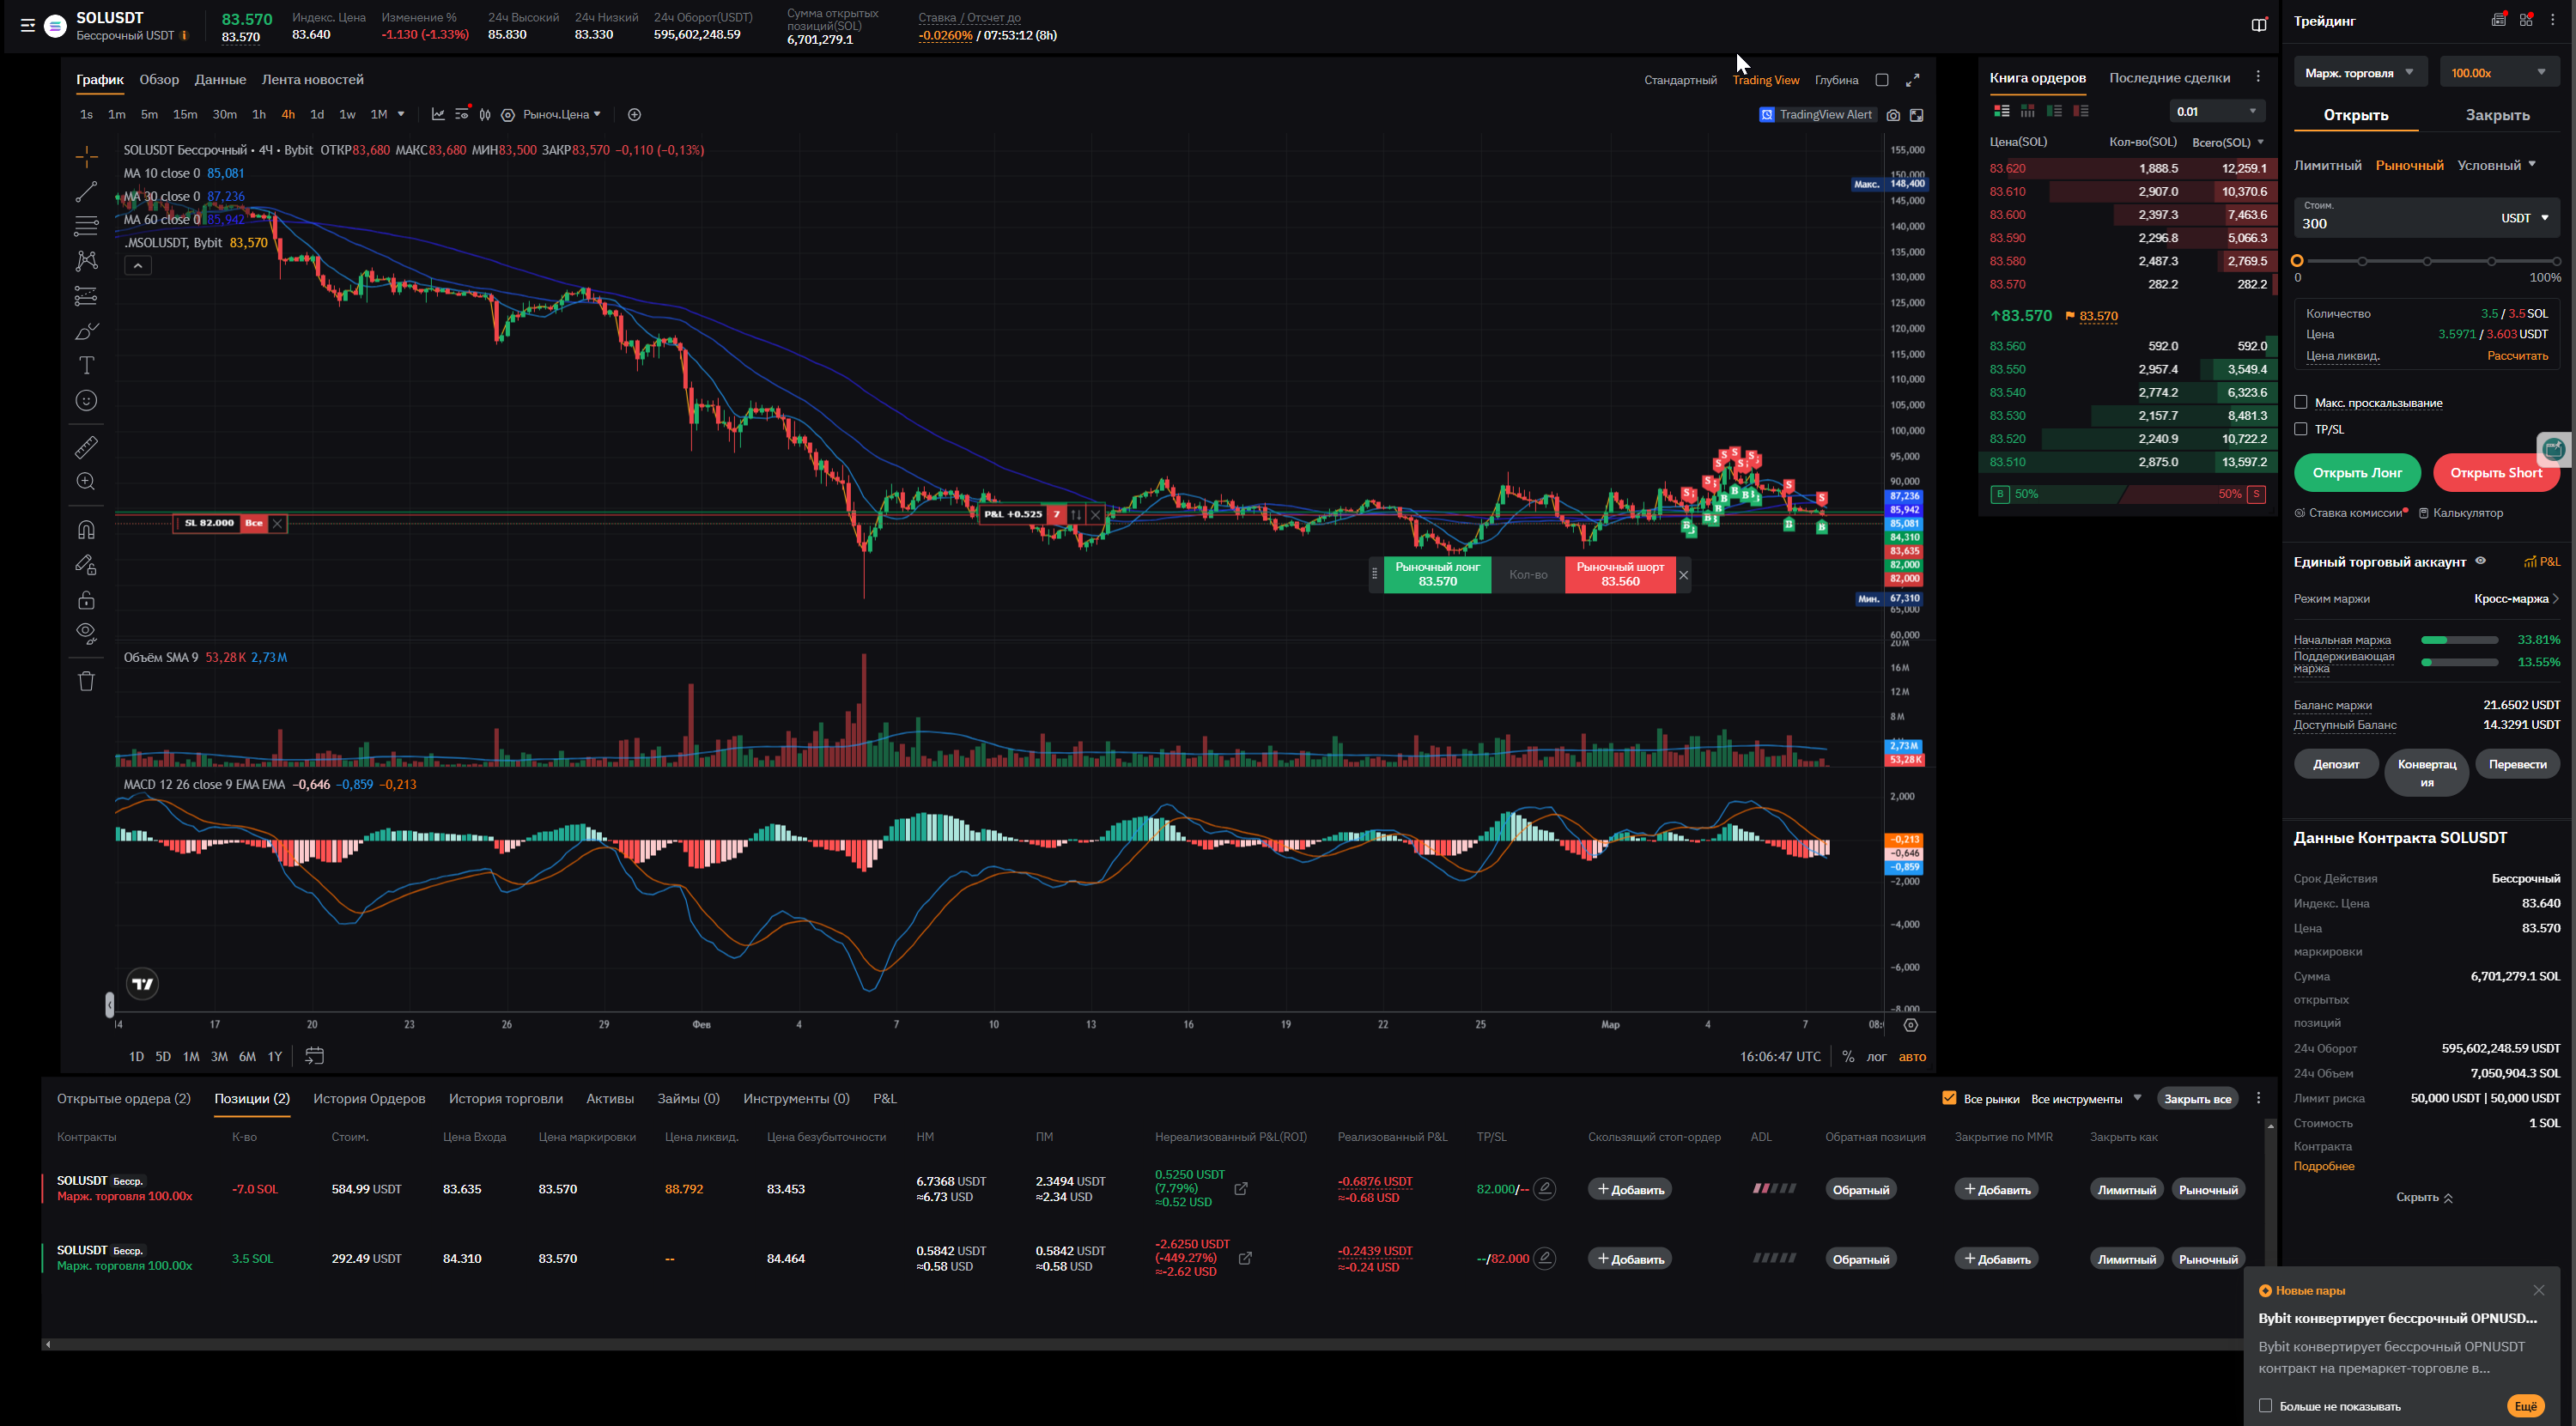Check the Макс. проскальзывание checkbox
2576x1426 pixels.
tap(2301, 402)
